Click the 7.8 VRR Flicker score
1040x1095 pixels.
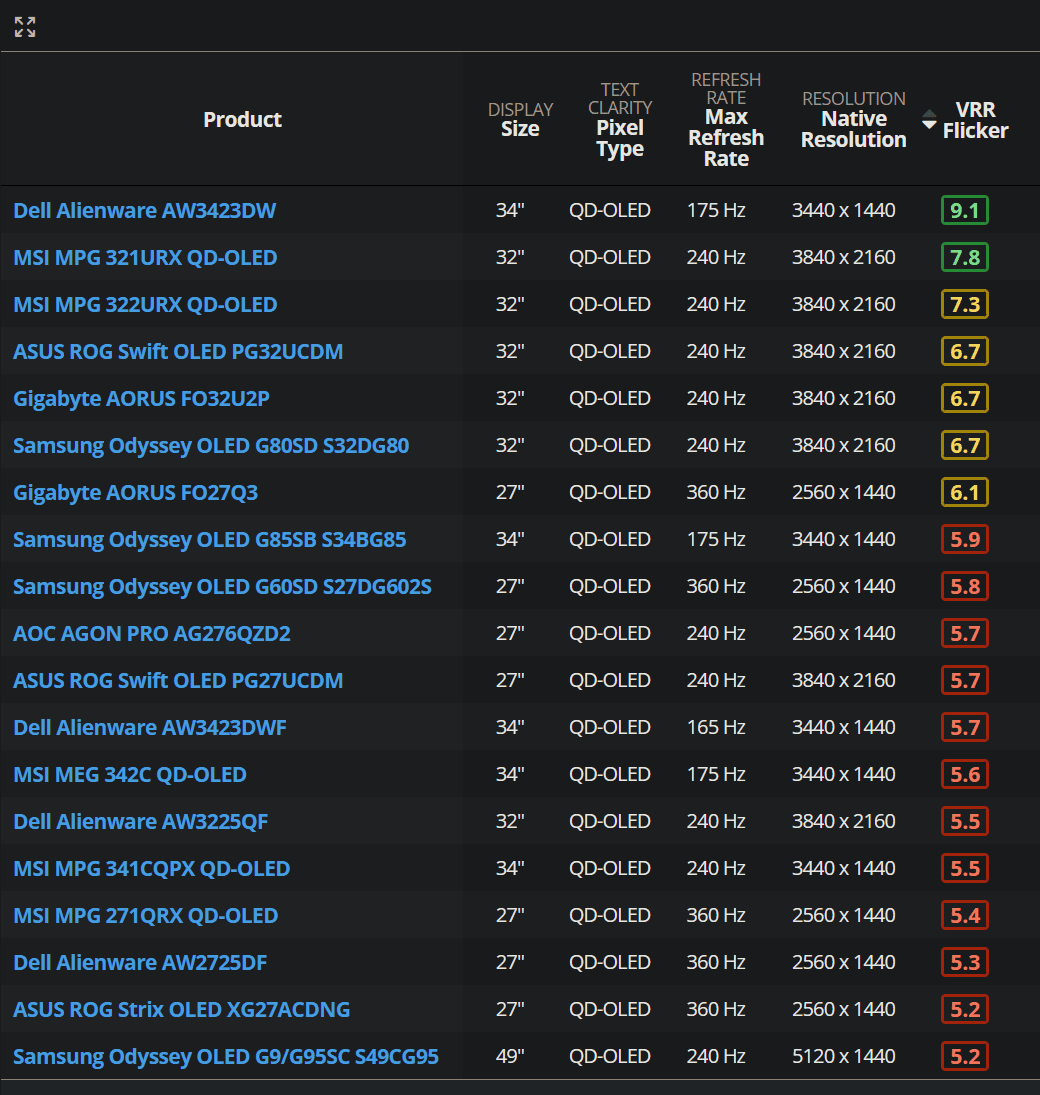pos(965,258)
